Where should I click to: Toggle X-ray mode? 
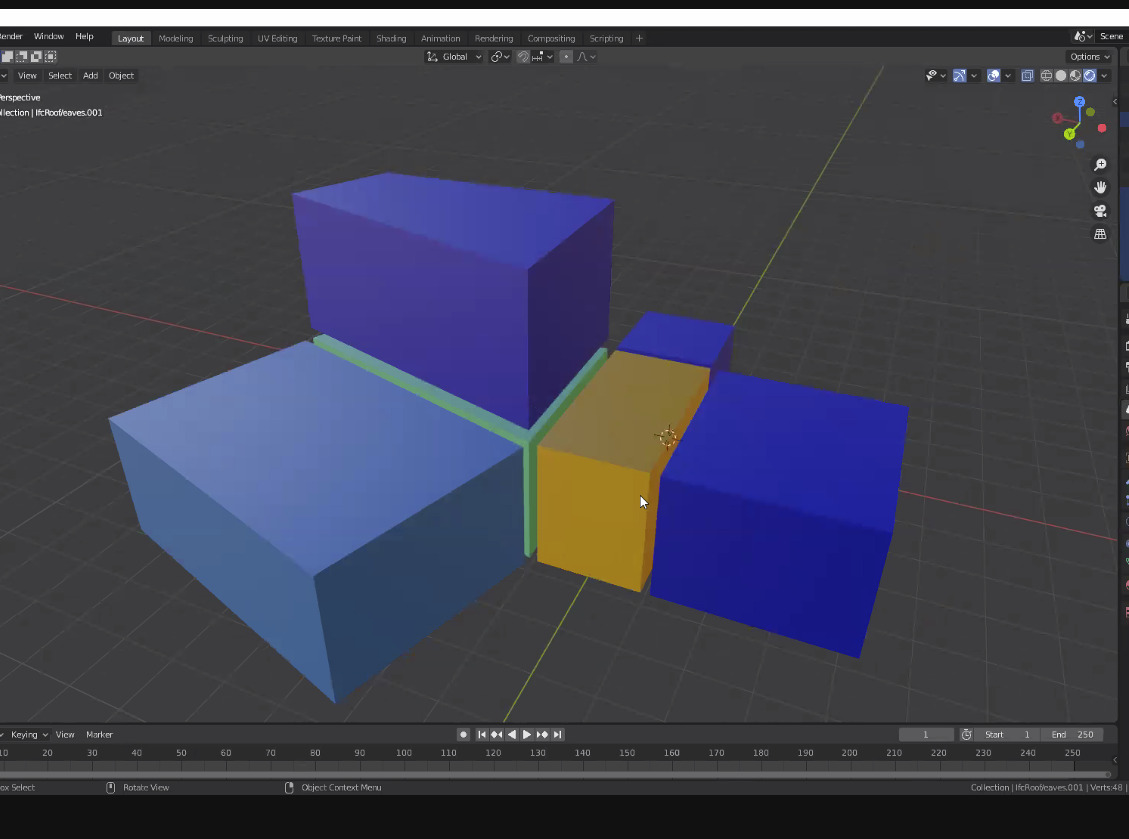(x=1027, y=76)
